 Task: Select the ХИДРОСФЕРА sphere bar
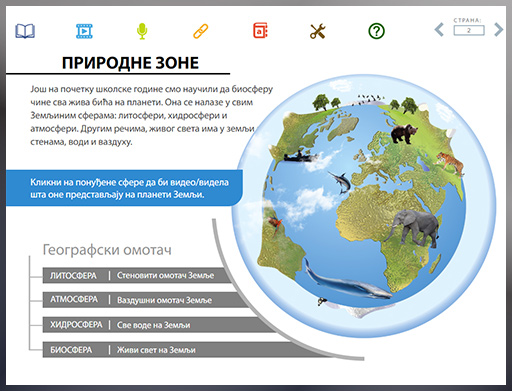[x=160, y=325]
